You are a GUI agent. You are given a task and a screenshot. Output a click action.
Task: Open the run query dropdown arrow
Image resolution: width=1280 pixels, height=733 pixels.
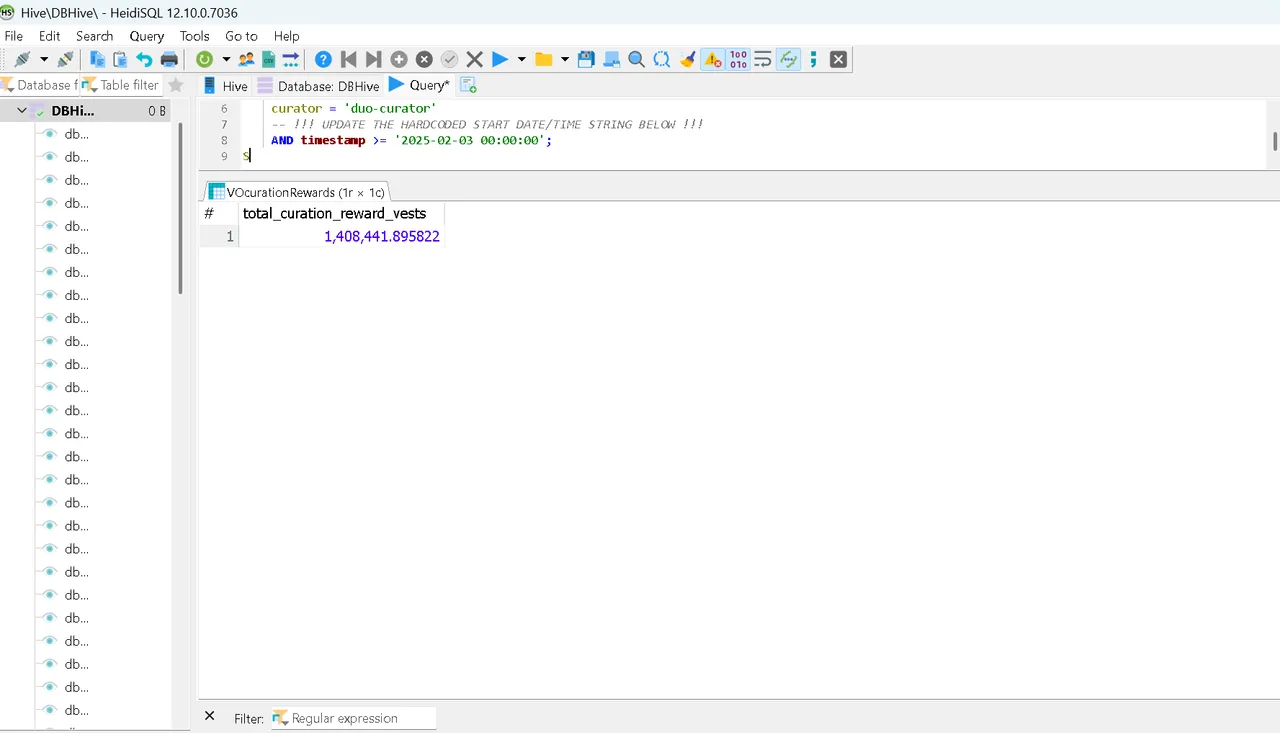click(521, 59)
